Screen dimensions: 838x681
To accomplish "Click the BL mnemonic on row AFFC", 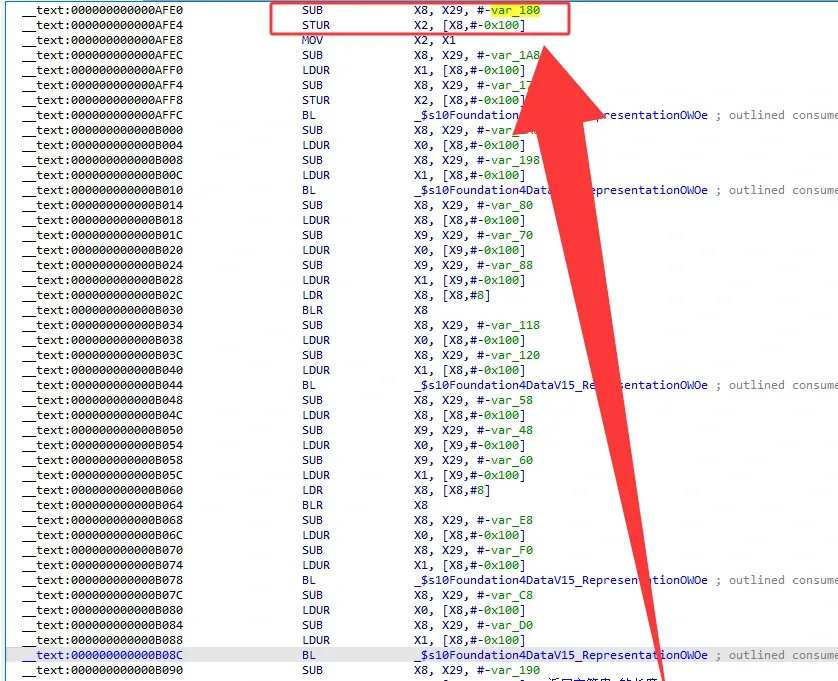I will pos(308,115).
